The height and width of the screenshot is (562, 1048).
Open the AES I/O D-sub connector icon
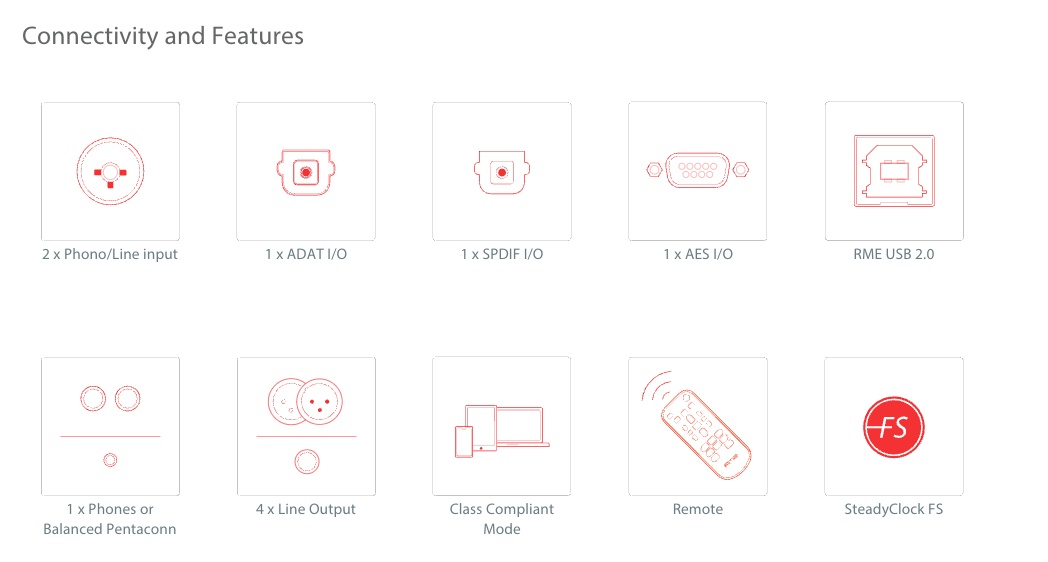[x=698, y=170]
